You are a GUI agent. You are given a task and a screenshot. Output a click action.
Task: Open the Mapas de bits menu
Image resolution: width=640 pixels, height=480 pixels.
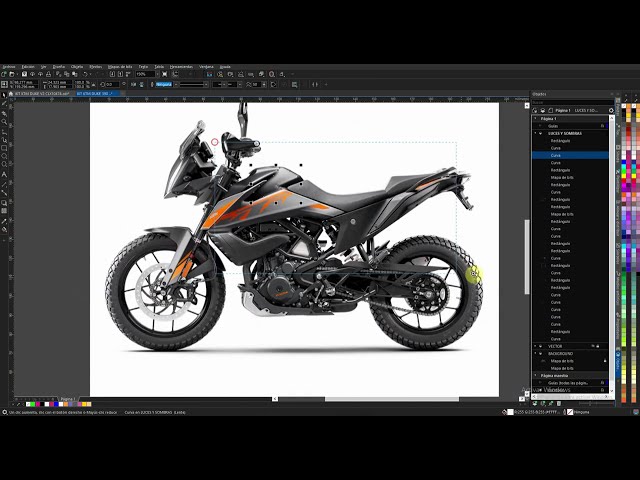(x=120, y=67)
